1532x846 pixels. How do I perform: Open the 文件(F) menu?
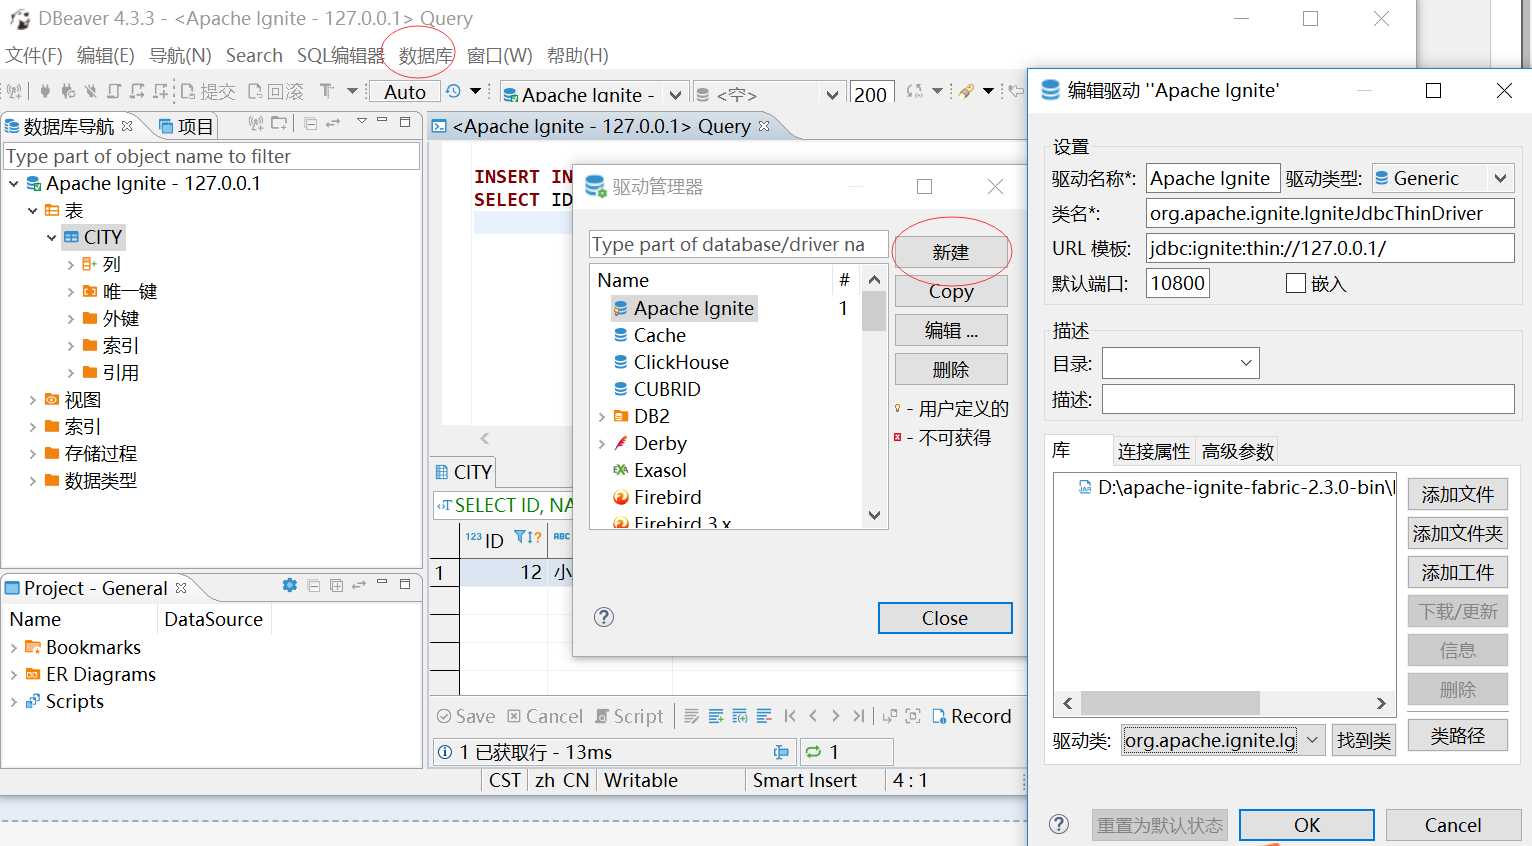[34, 55]
